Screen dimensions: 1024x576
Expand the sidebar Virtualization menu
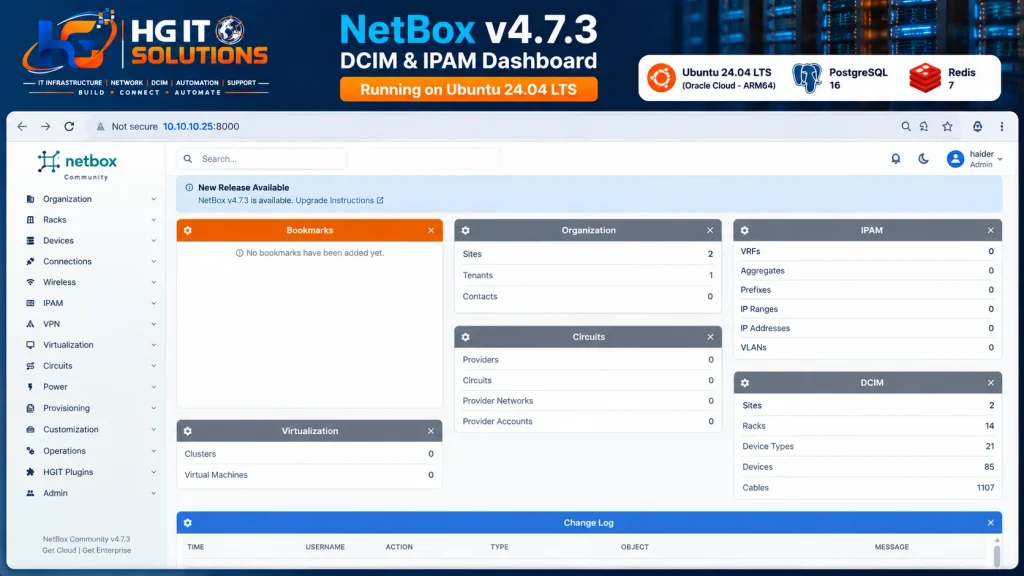(x=91, y=345)
